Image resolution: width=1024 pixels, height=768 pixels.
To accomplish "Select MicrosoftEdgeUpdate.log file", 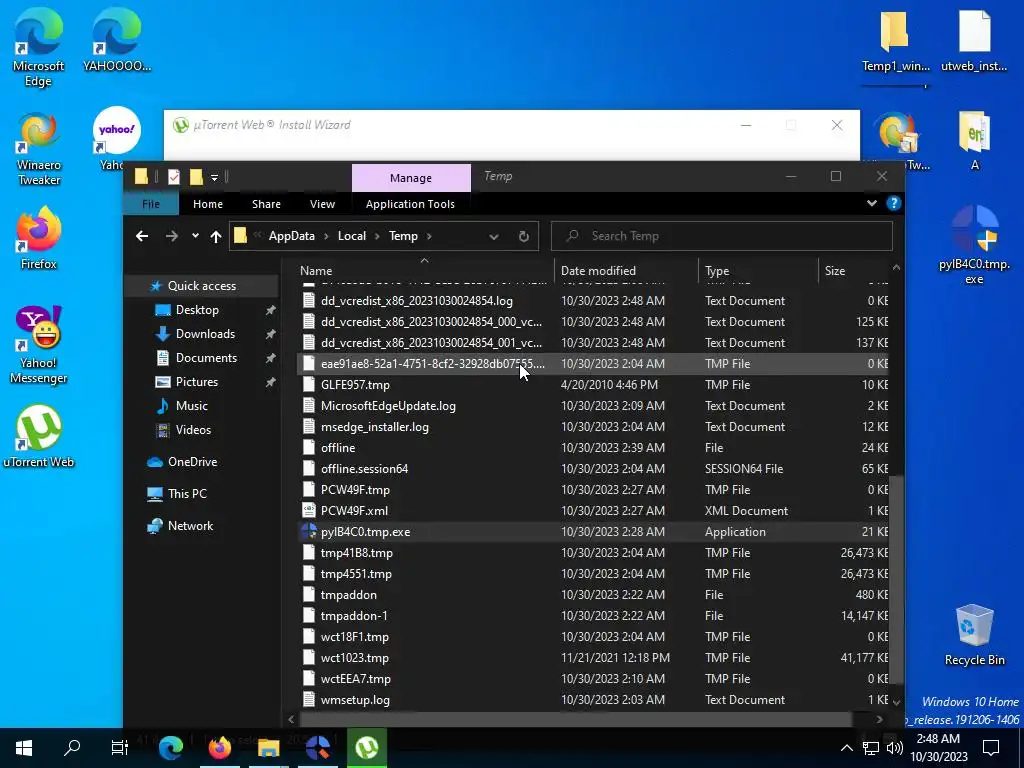I will (x=593, y=406).
